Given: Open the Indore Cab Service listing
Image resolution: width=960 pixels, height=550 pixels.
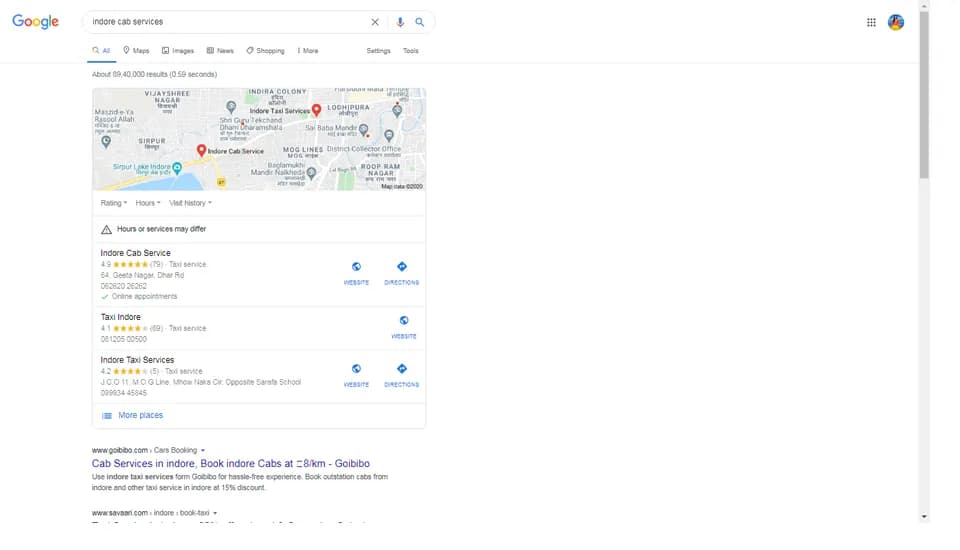Looking at the screenshot, I should tap(135, 253).
